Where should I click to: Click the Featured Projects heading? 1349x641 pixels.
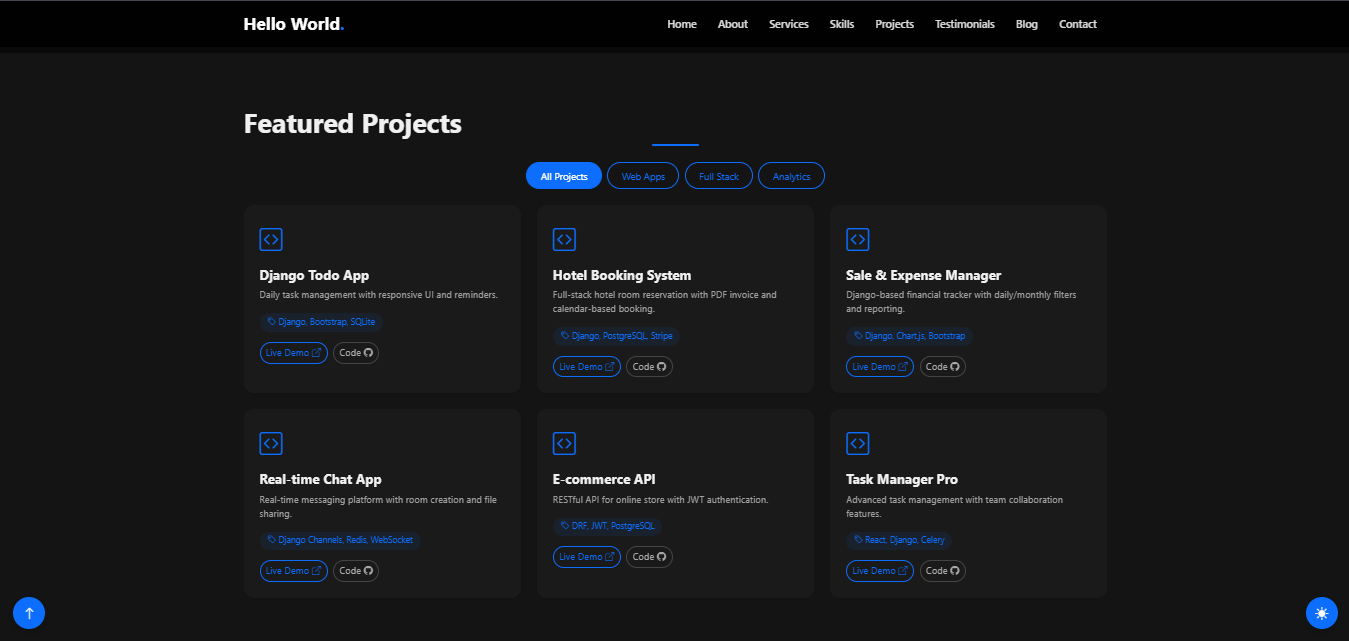coord(353,124)
